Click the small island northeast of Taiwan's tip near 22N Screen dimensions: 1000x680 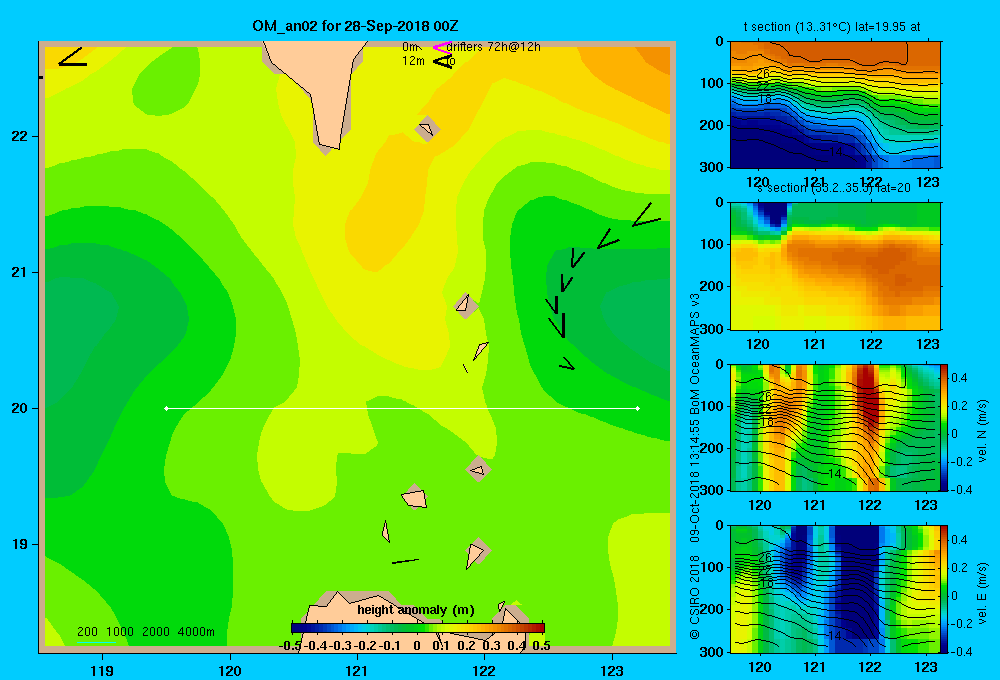coord(427,129)
